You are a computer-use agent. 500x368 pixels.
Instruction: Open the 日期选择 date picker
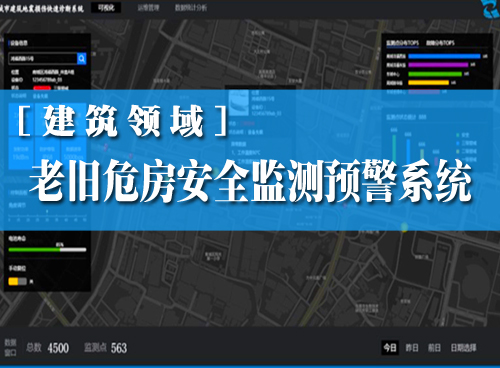(x=463, y=348)
